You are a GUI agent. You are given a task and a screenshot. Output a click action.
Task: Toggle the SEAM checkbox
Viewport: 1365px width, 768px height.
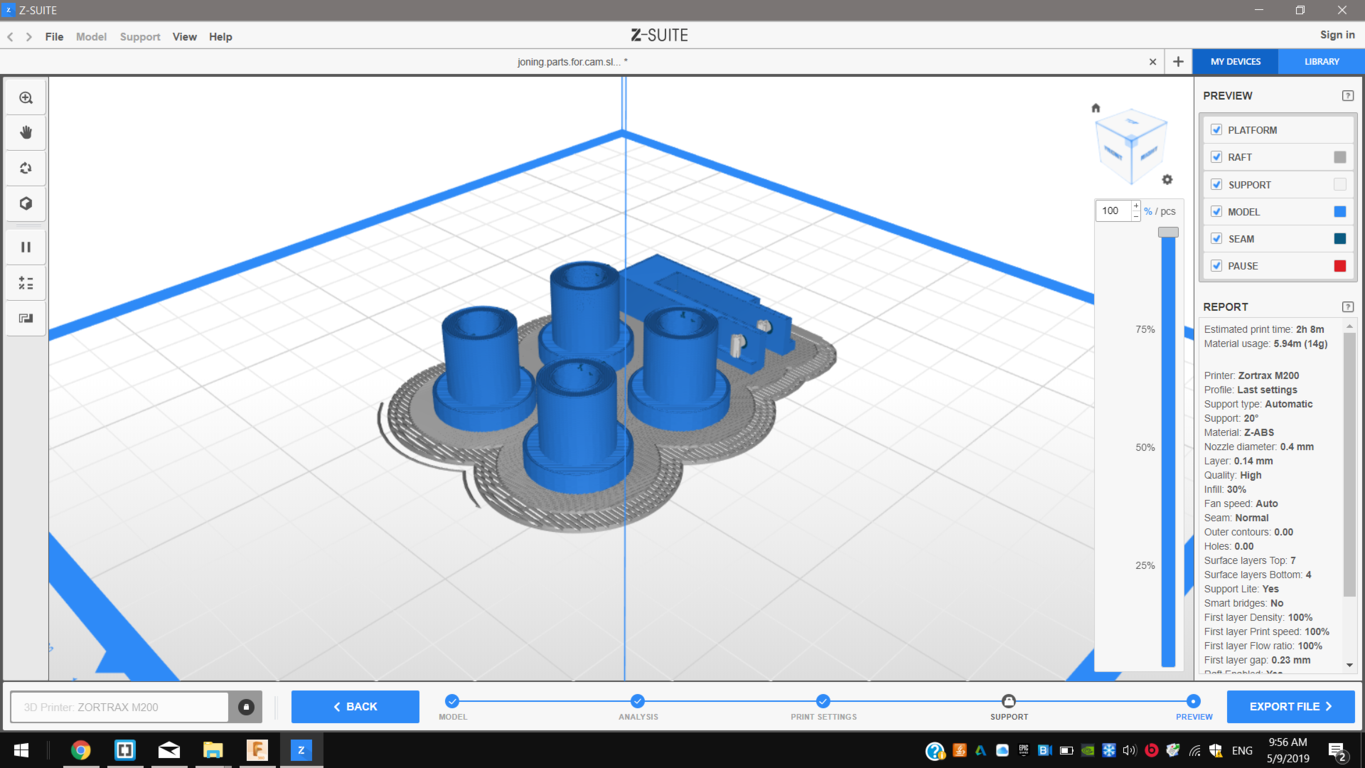(x=1217, y=239)
